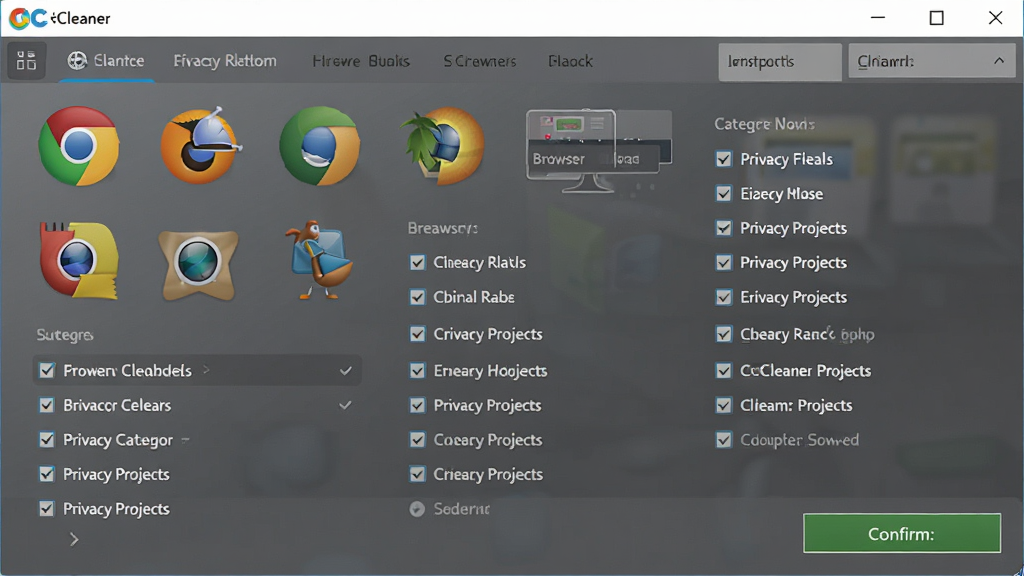Click the Crieary Projects label
Viewport: 1024px width, 576px height.
(x=488, y=475)
